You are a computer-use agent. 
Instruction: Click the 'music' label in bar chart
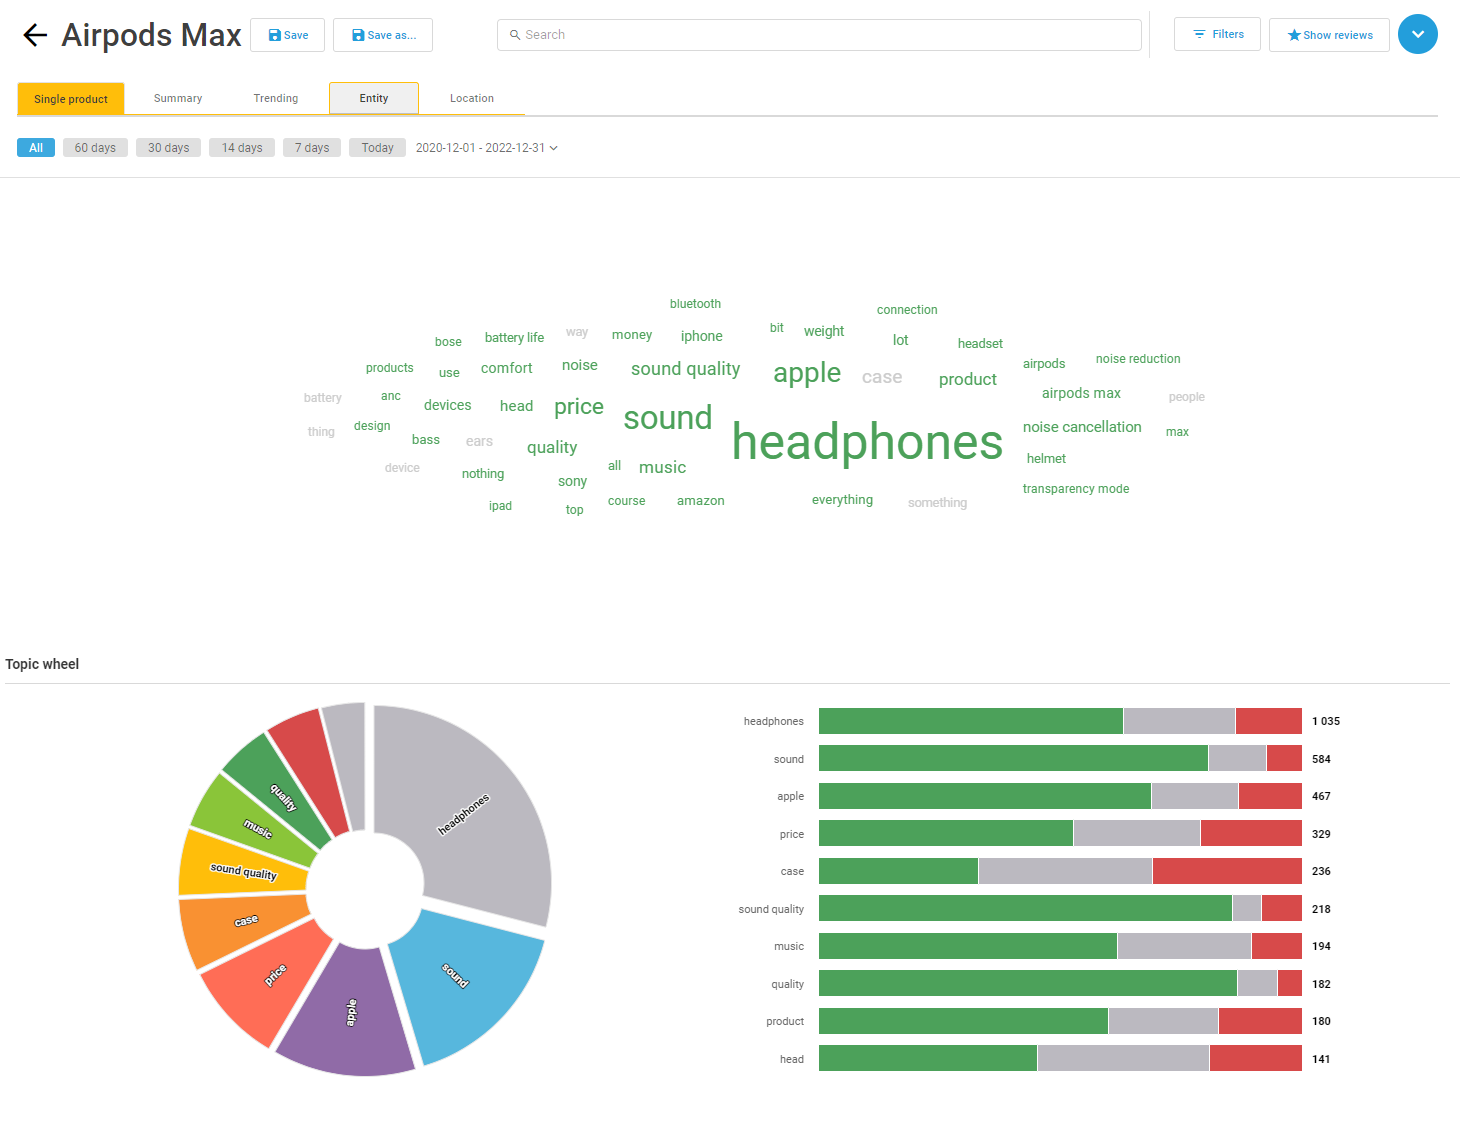click(x=789, y=946)
